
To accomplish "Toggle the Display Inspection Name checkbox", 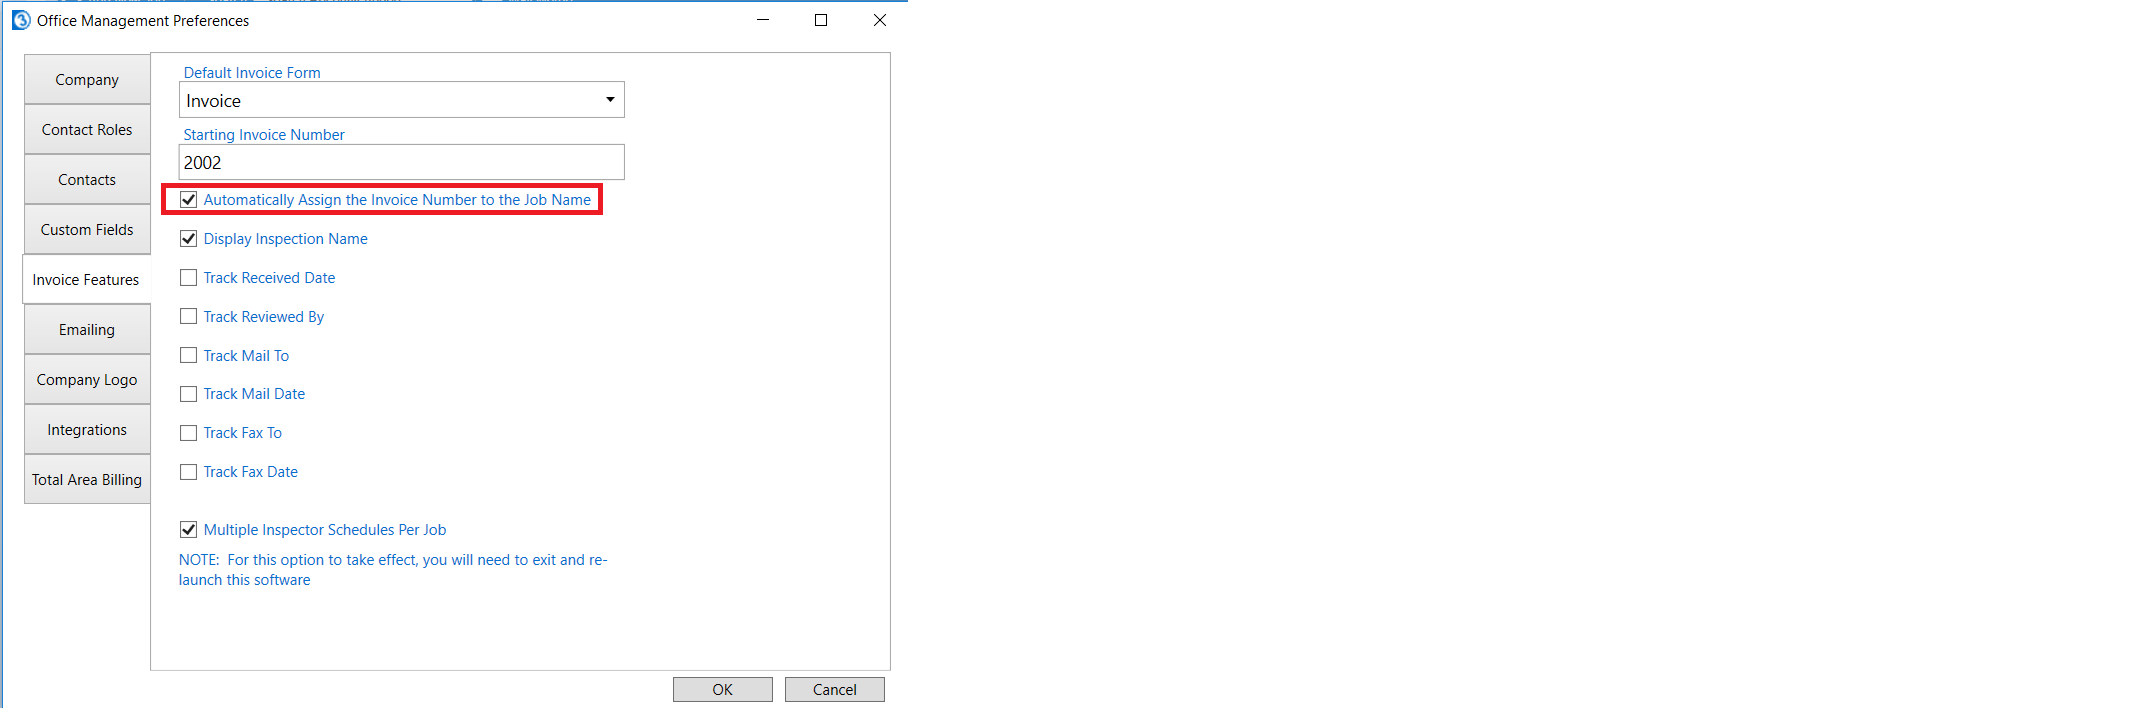I will pyautogui.click(x=188, y=239).
